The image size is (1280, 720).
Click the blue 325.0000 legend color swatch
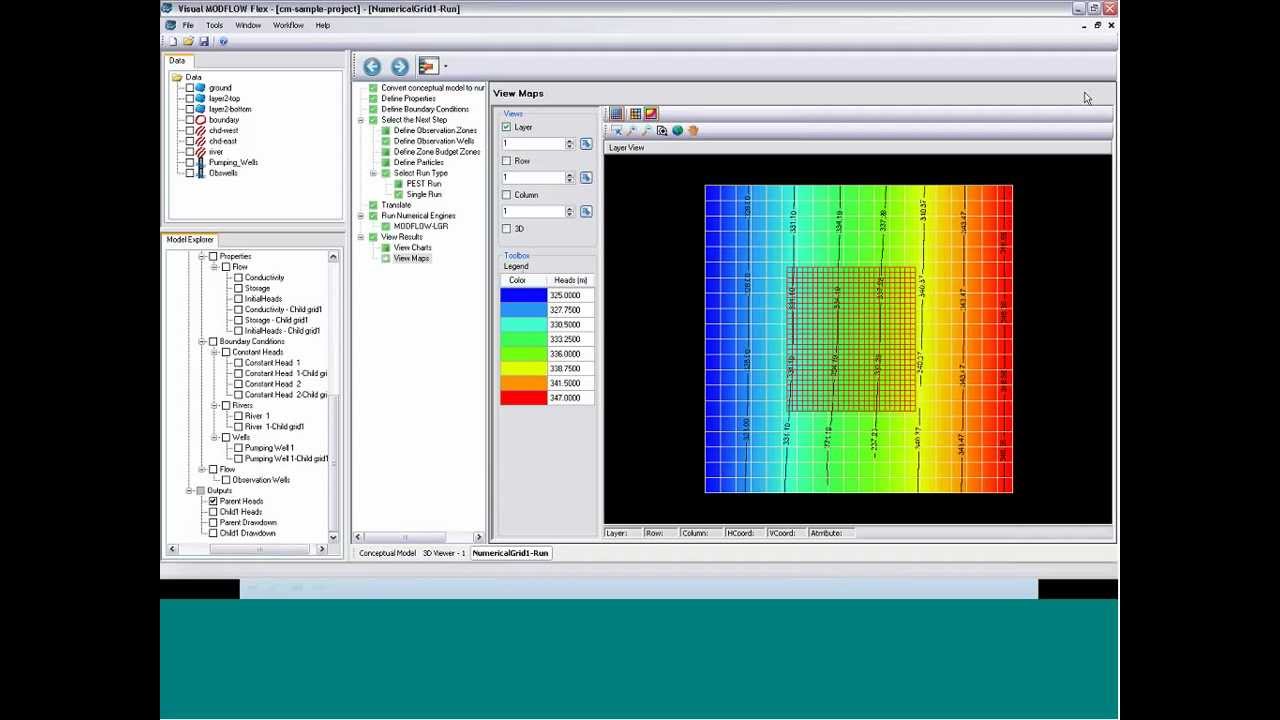pos(524,296)
